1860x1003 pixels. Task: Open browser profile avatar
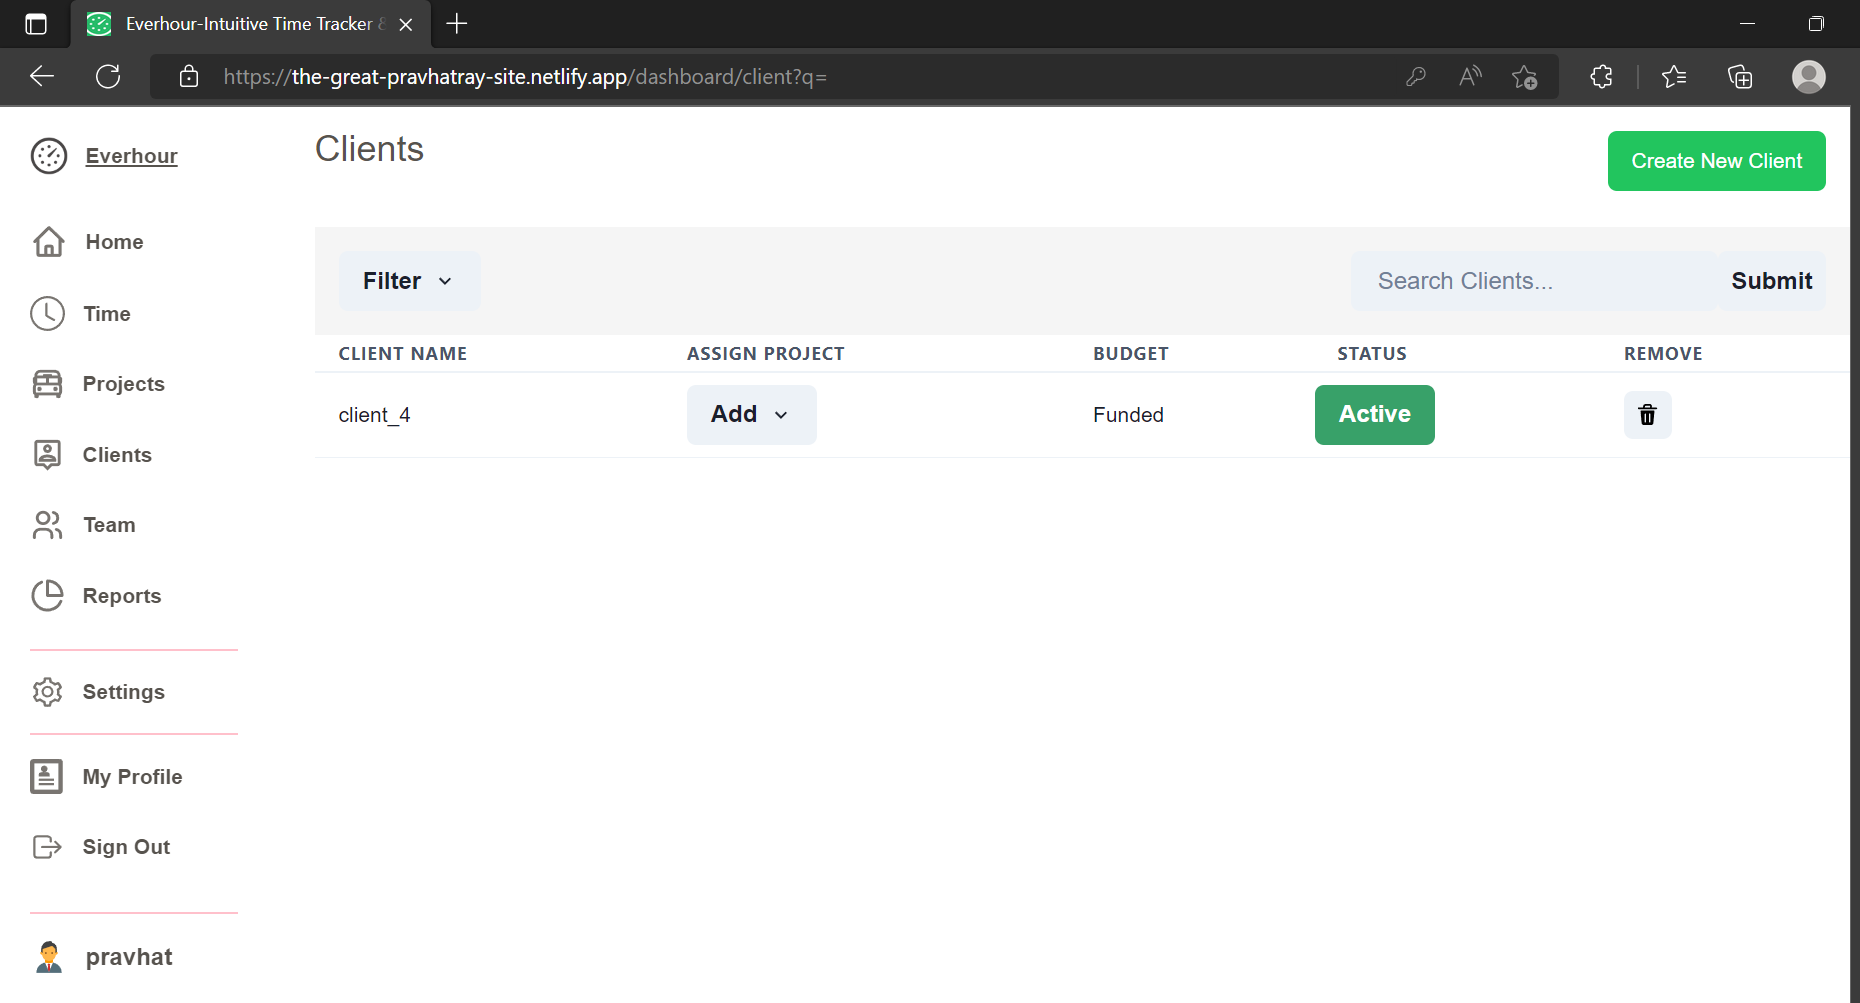[x=1808, y=77]
